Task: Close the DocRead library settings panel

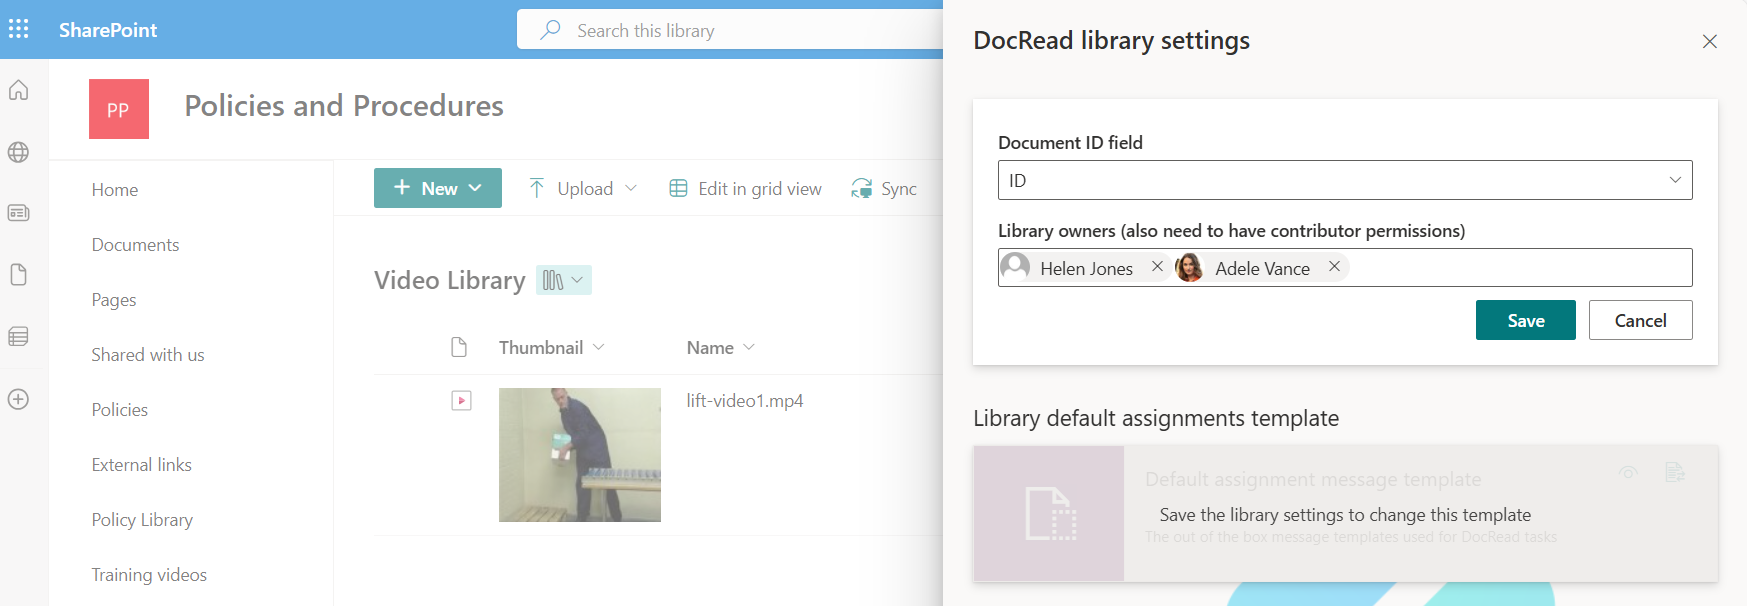Action: tap(1710, 41)
